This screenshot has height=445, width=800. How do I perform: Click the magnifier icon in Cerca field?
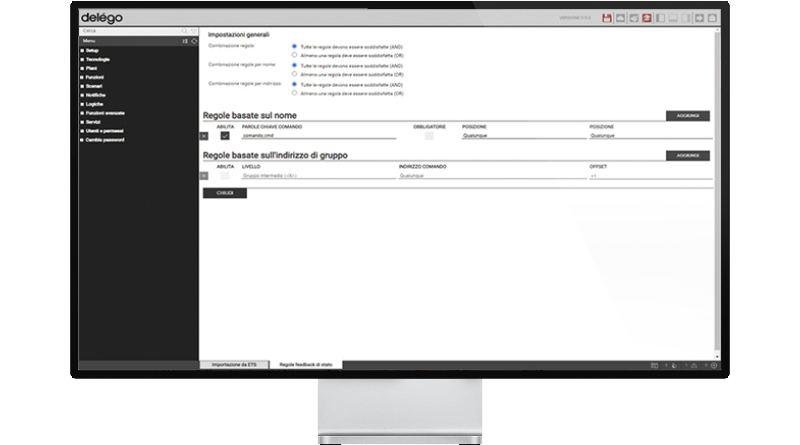coord(185,31)
